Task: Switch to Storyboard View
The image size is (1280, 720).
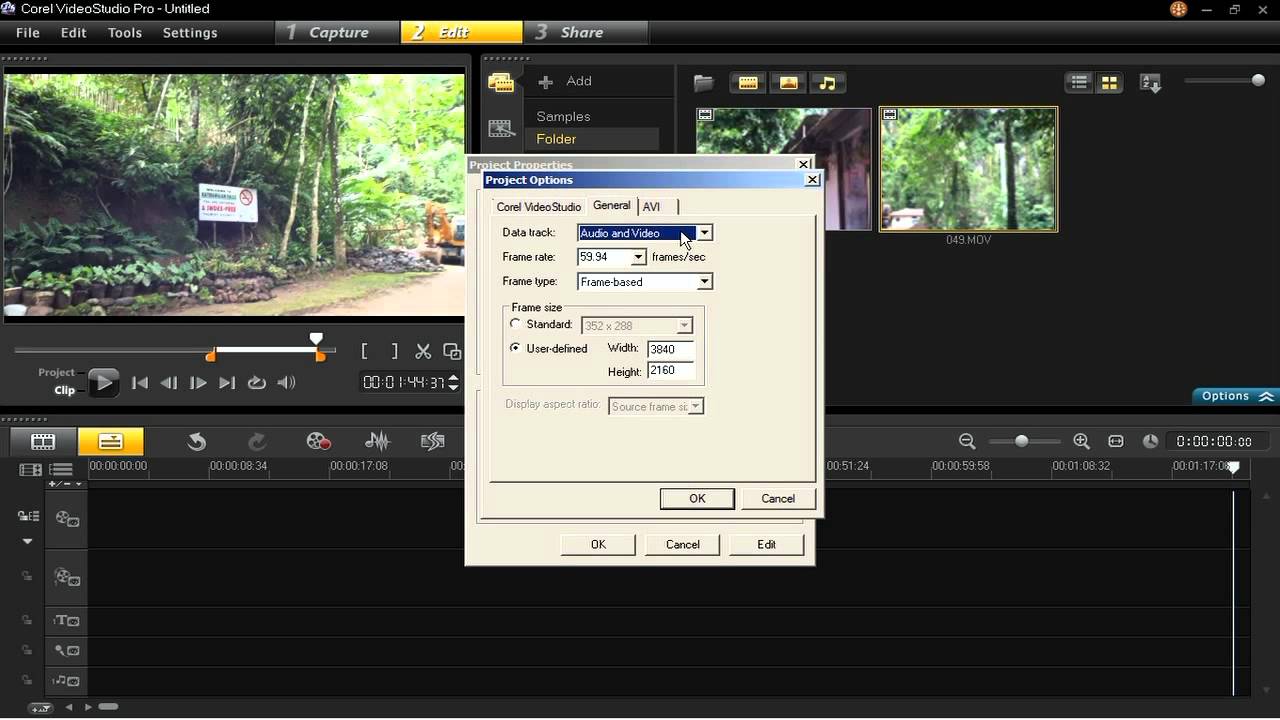Action: 43,441
